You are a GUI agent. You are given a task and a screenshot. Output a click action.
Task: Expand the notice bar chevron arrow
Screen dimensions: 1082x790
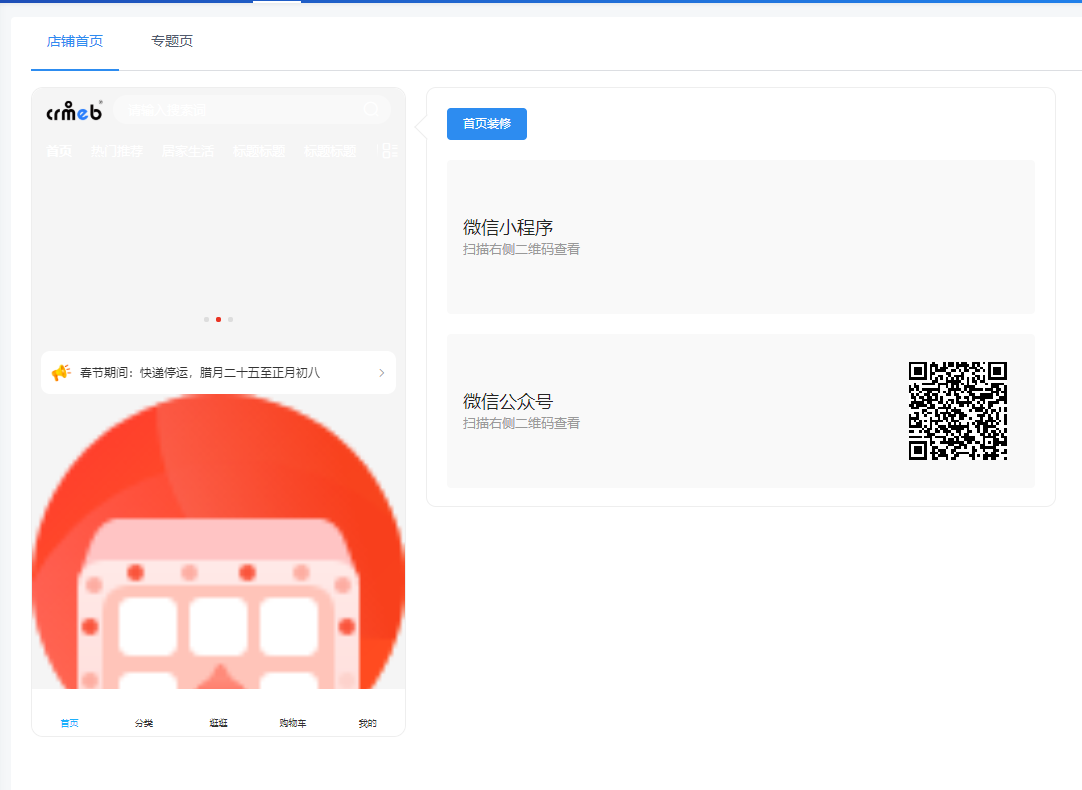(379, 371)
